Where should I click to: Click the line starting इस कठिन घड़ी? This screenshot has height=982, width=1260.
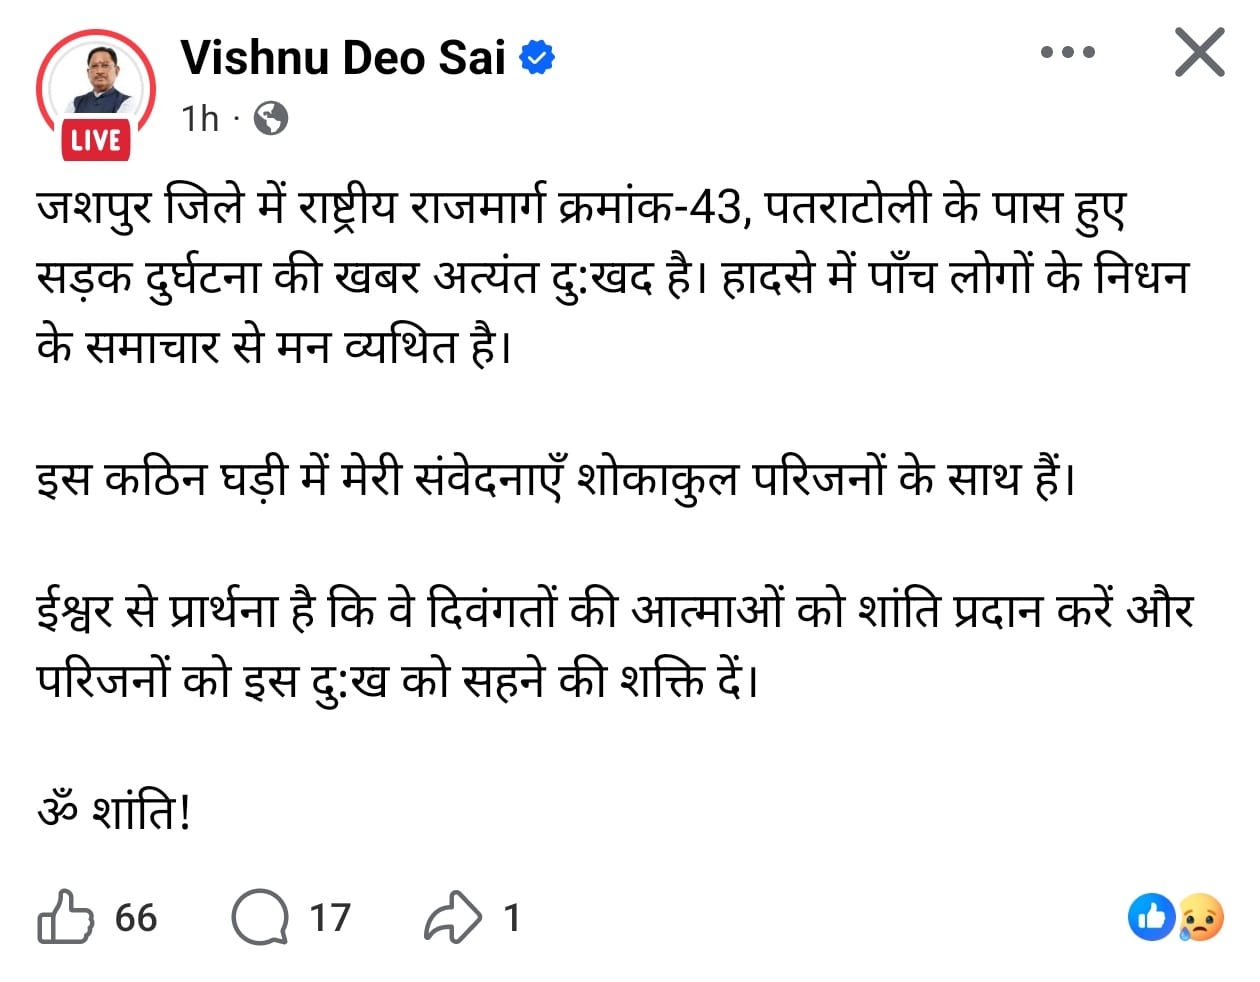[x=555, y=479]
